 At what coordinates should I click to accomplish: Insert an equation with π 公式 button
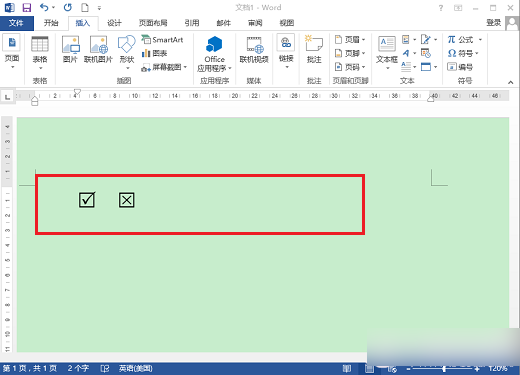pyautogui.click(x=465, y=40)
